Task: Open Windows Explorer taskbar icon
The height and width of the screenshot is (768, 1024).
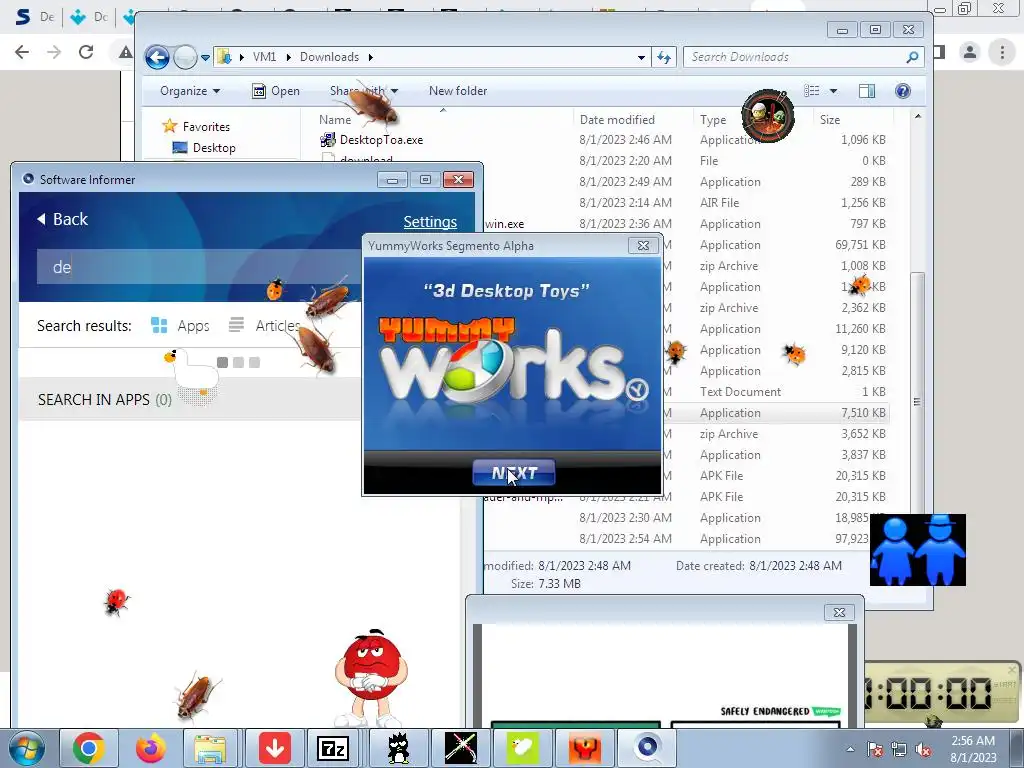Action: coord(210,748)
